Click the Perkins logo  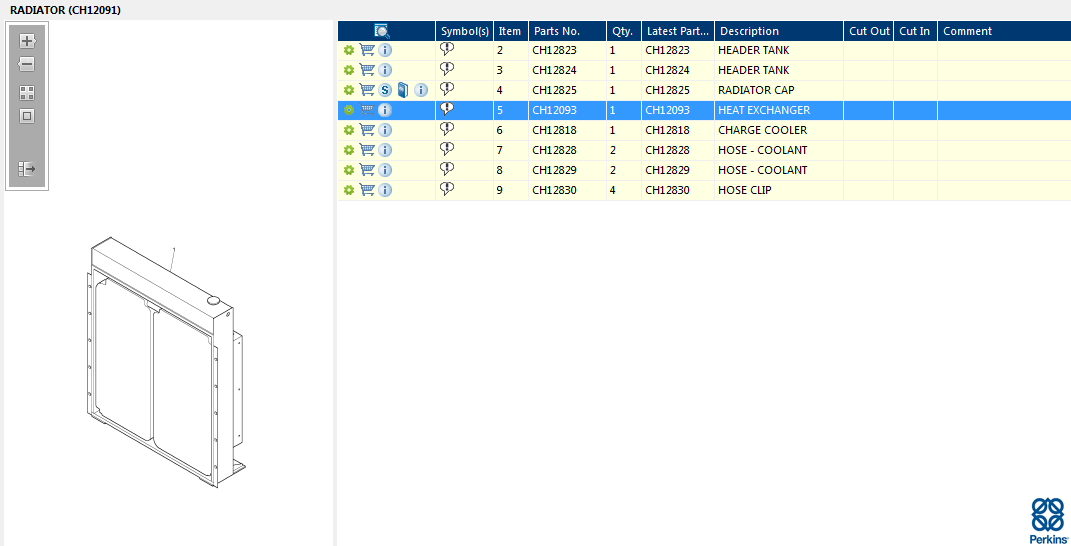coord(1047,519)
